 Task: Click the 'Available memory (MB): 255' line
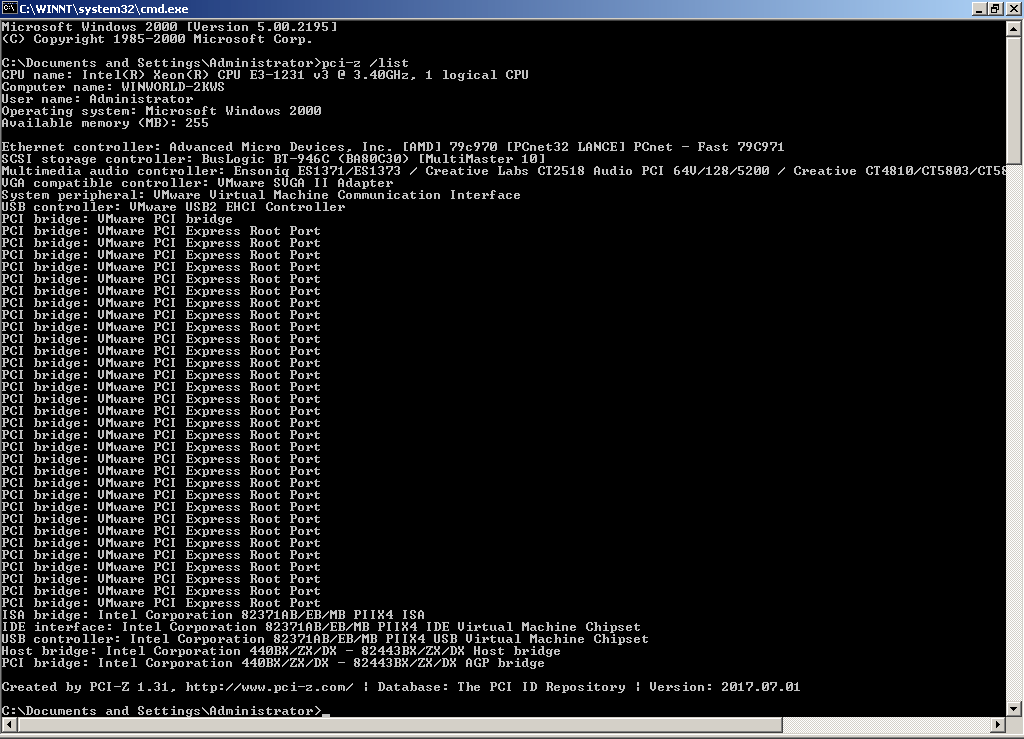point(105,123)
